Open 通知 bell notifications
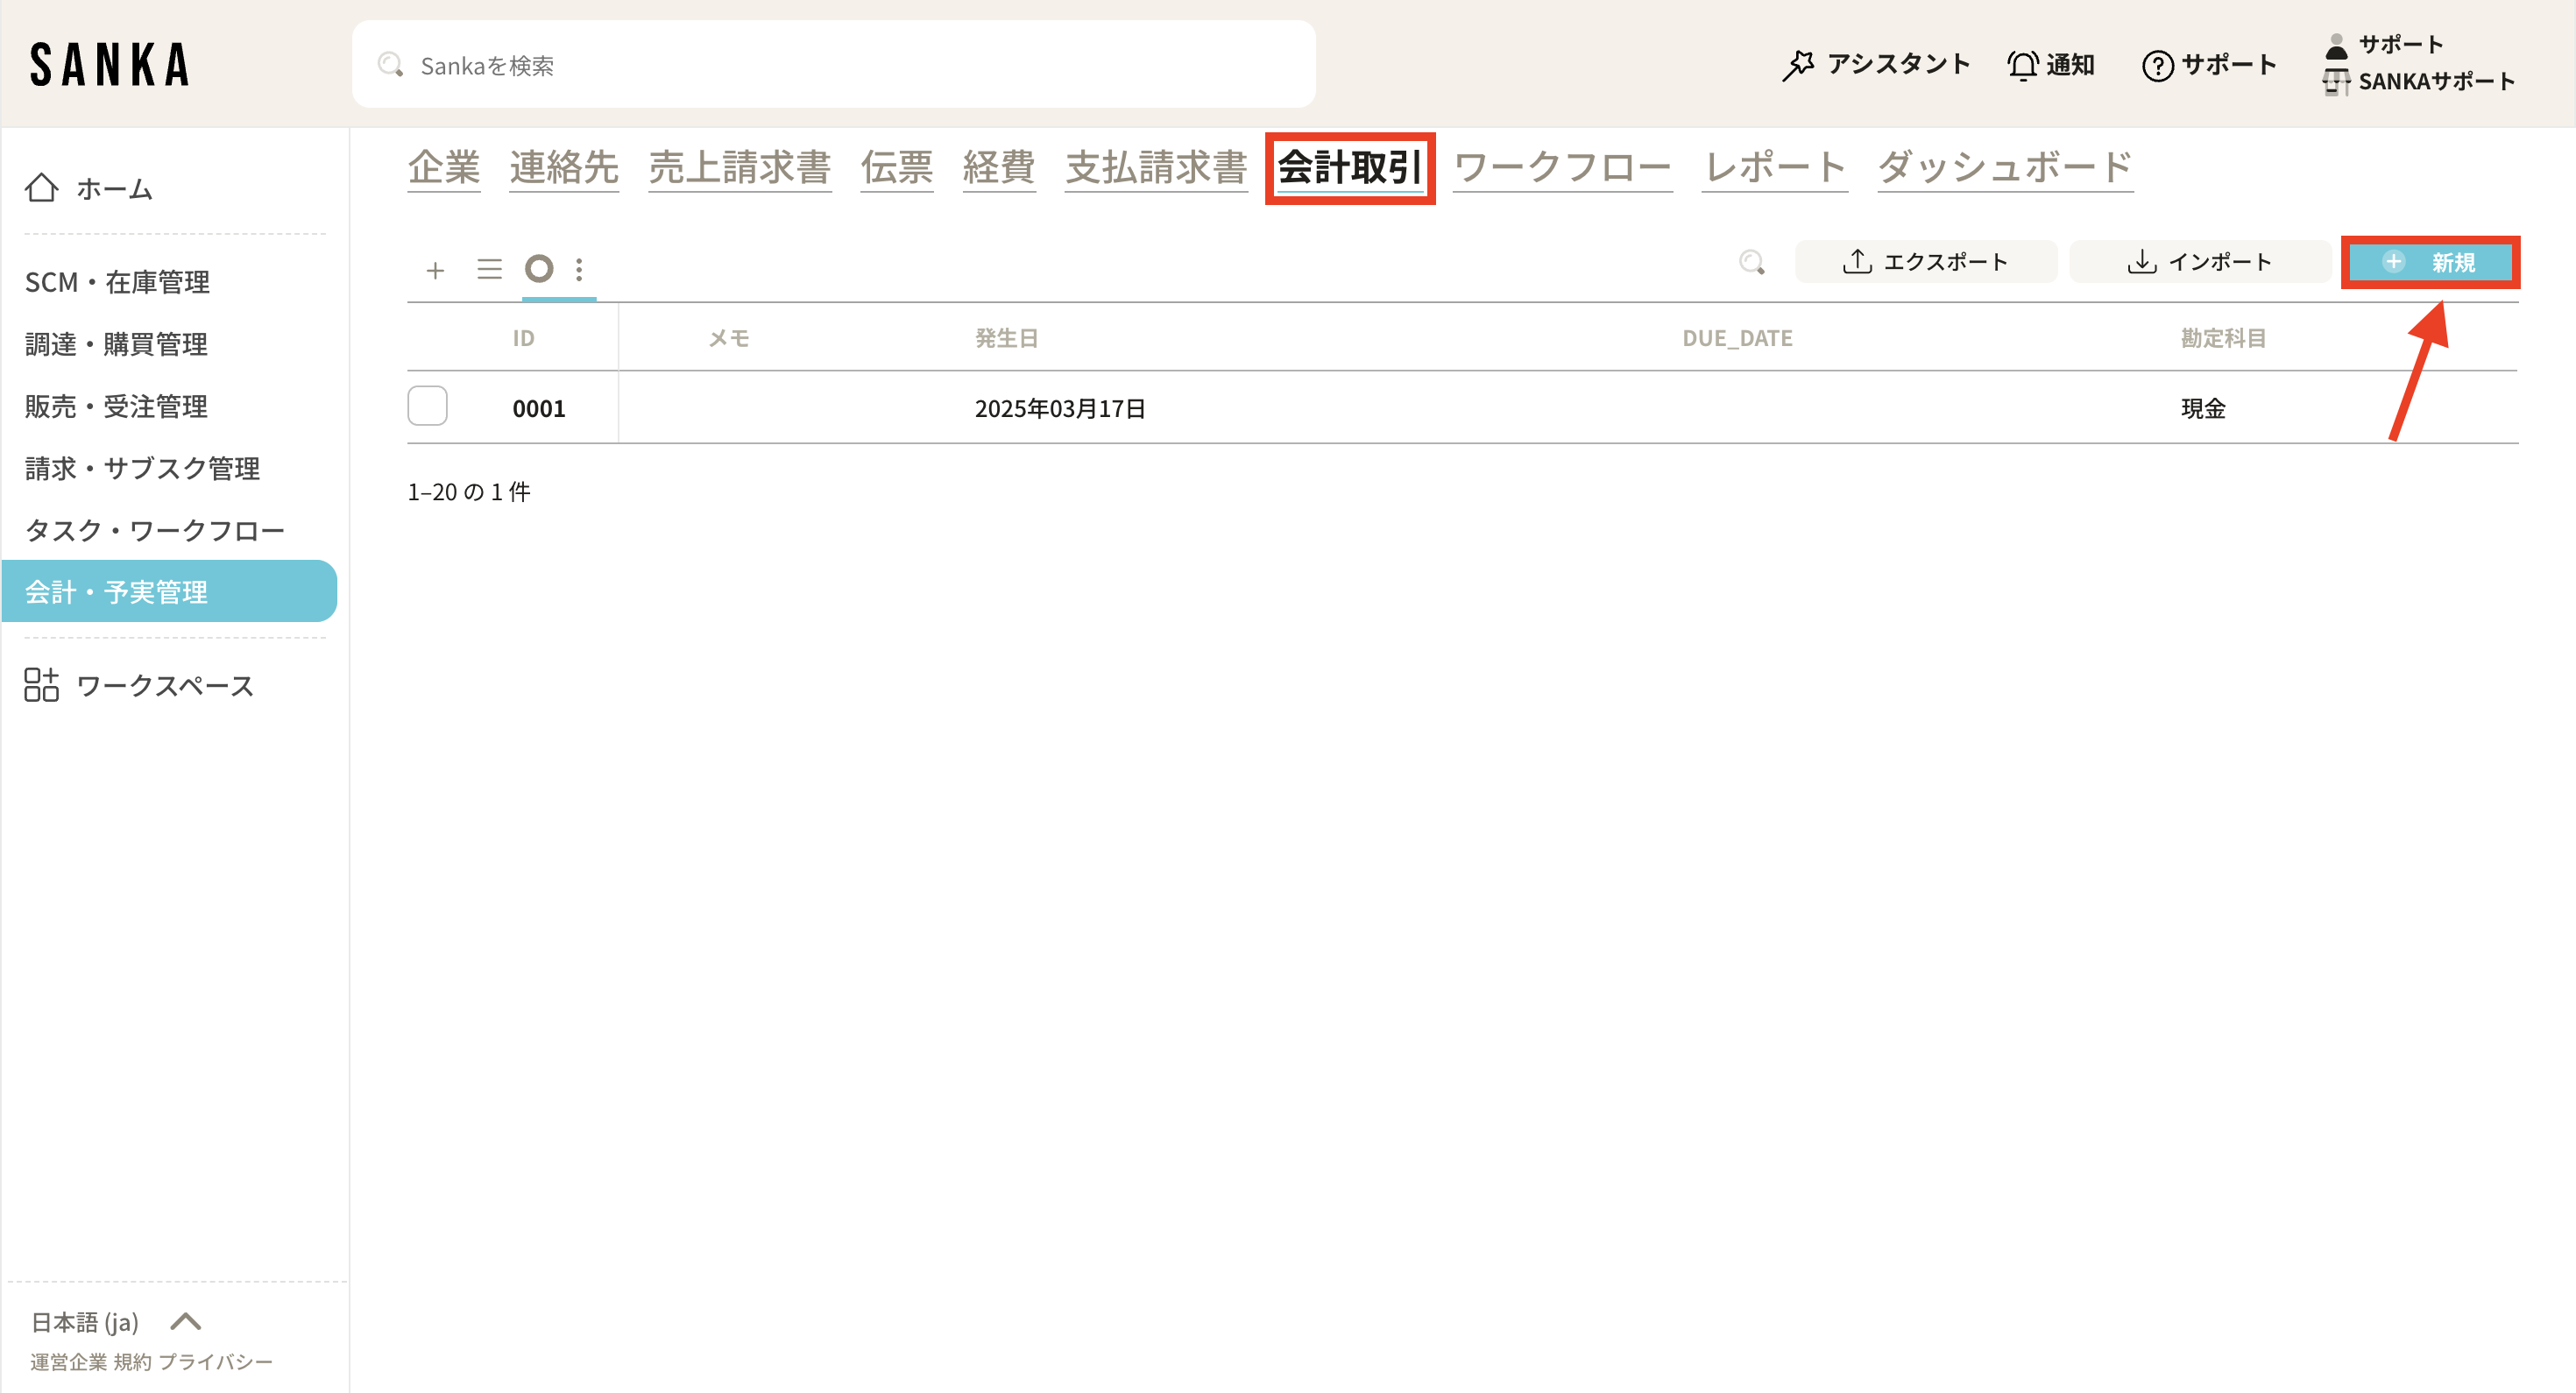 (2022, 65)
